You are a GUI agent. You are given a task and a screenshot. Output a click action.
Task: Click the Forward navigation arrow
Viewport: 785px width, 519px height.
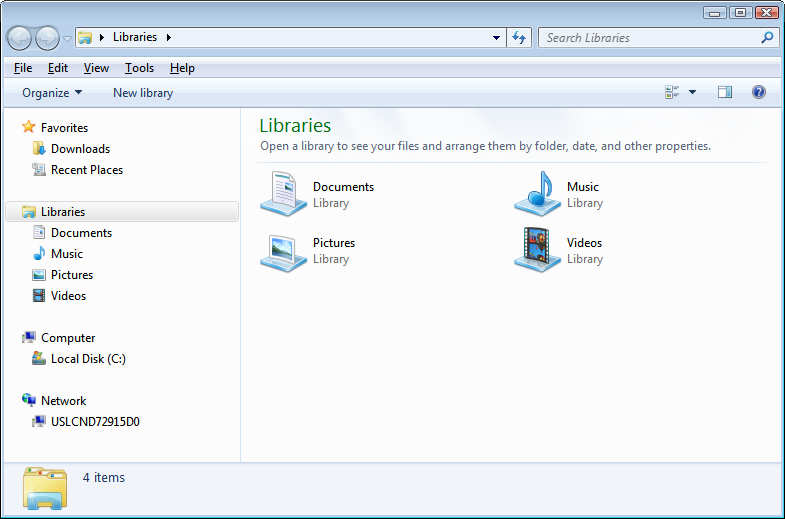coord(47,38)
